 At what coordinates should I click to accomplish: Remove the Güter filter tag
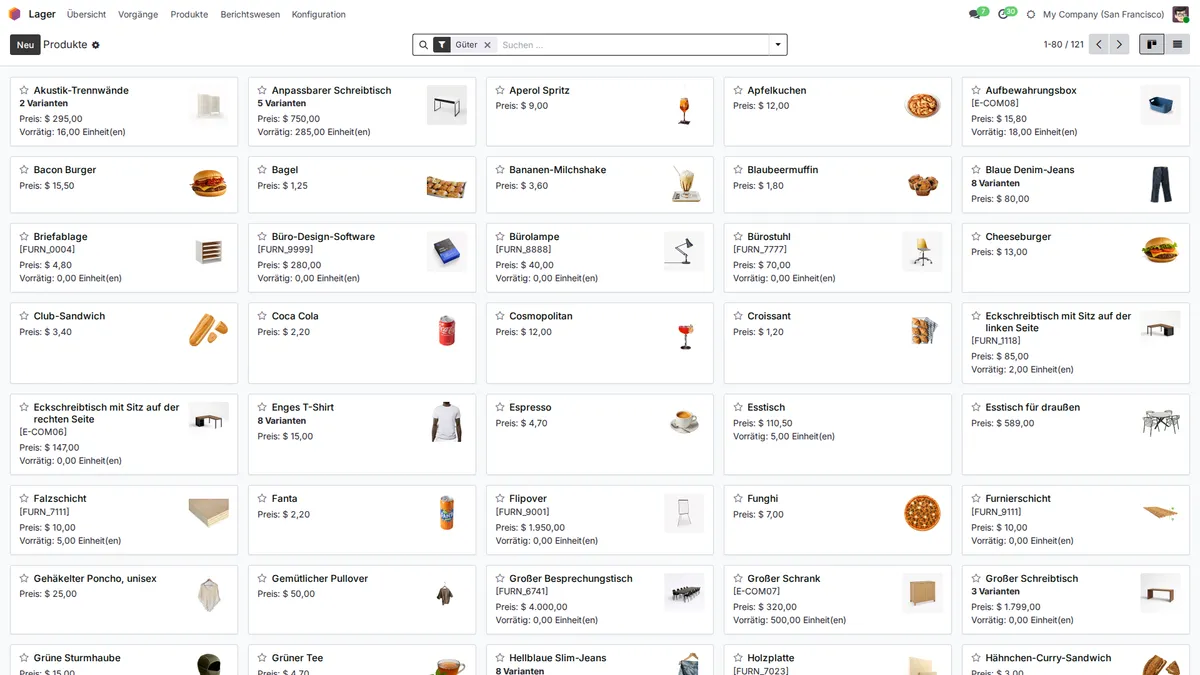click(488, 45)
